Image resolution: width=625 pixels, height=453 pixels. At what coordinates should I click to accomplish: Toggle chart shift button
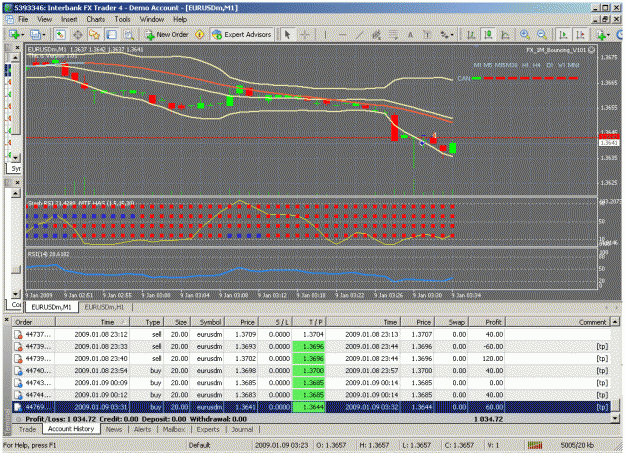point(580,35)
